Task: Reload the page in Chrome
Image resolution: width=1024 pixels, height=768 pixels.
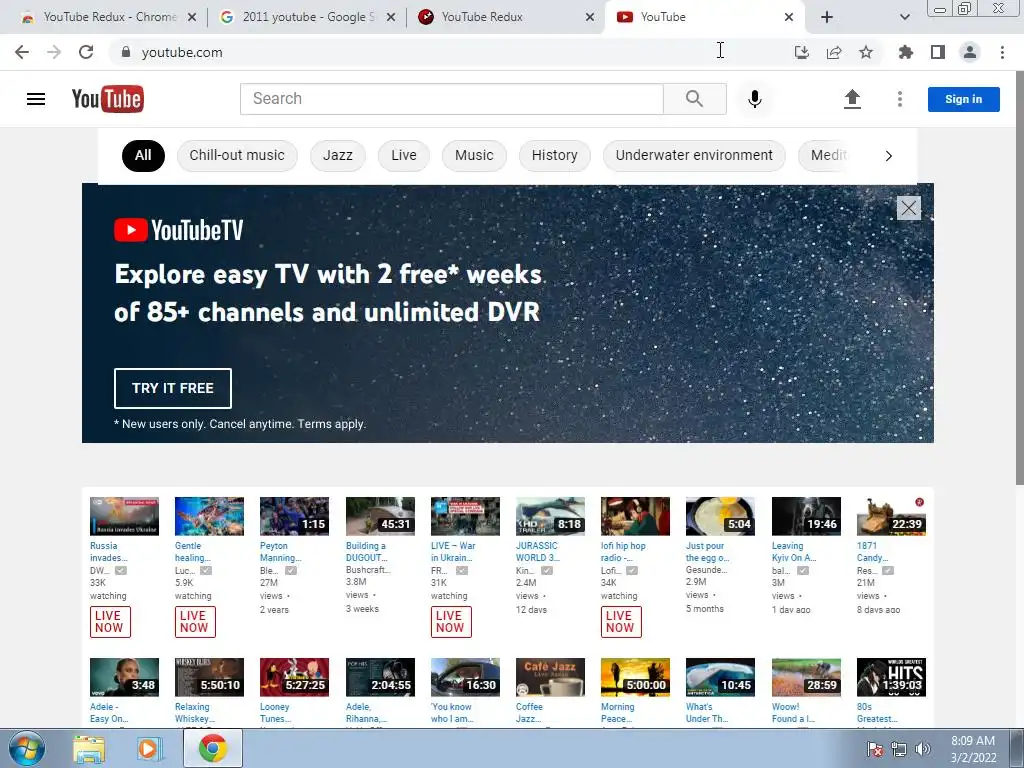Action: (x=86, y=52)
